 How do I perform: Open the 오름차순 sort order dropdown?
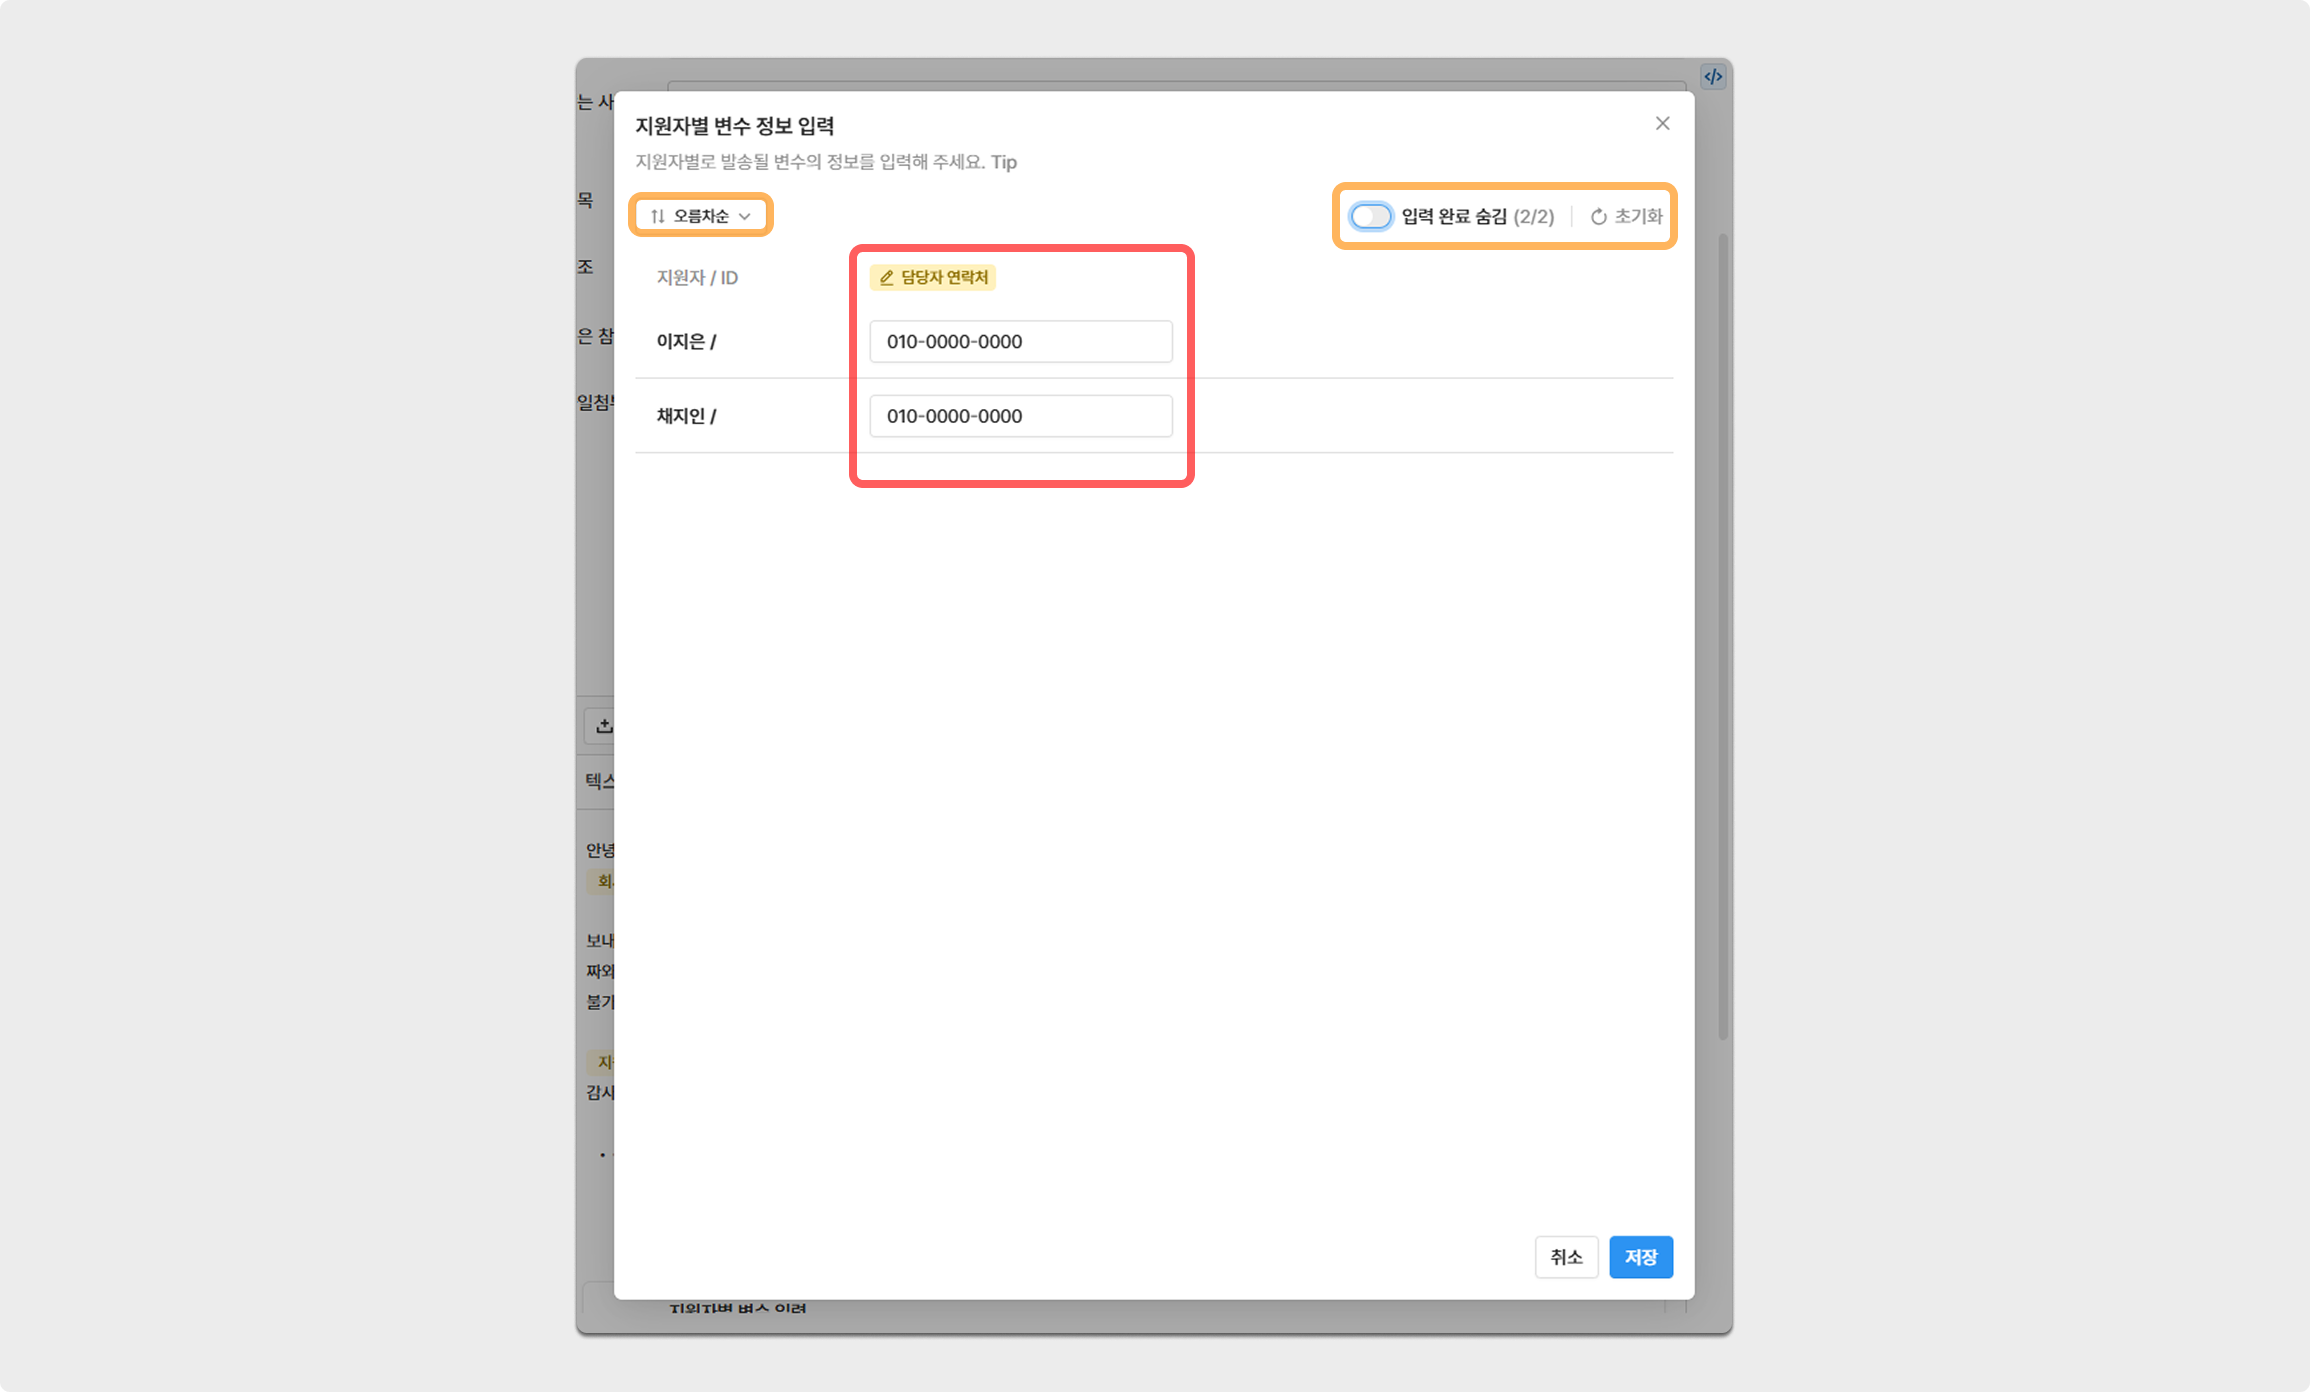700,216
